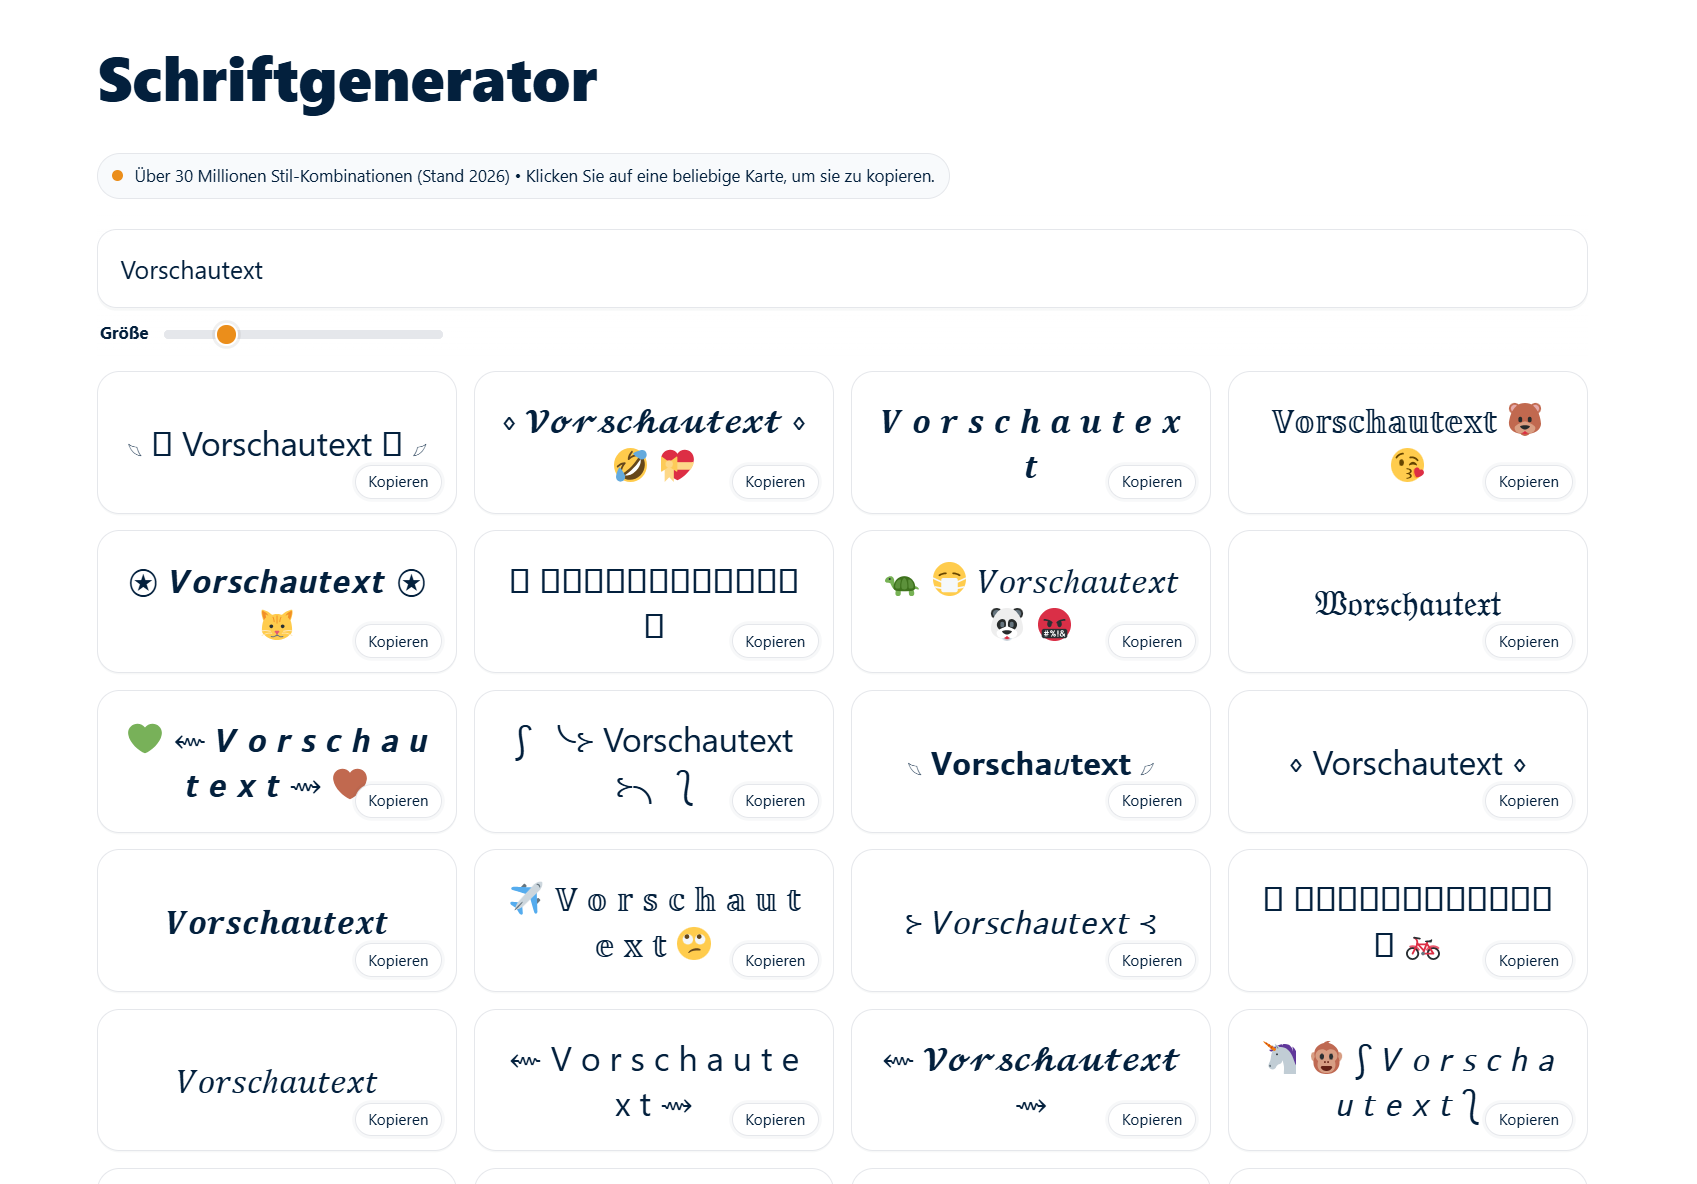Image resolution: width=1697 pixels, height=1184 pixels.
Task: Click the turtle emoji in the italic card
Action: coord(901,583)
